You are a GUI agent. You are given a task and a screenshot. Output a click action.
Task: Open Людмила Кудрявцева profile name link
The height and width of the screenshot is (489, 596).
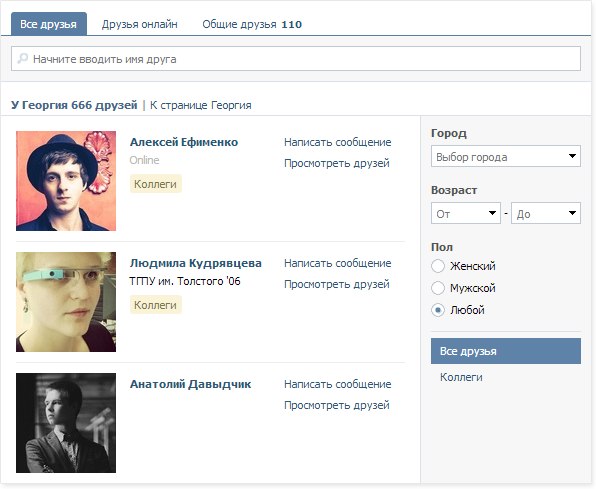pos(196,263)
